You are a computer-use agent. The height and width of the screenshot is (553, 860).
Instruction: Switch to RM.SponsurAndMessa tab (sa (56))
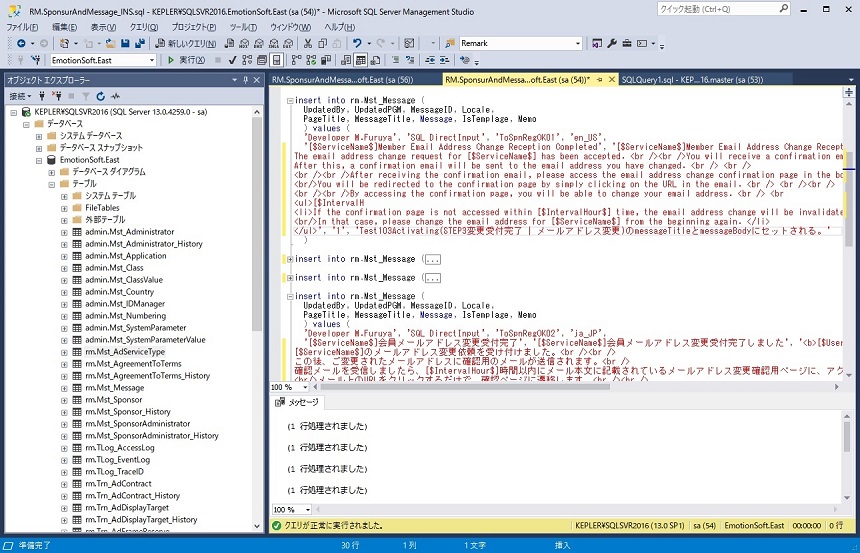click(x=343, y=80)
